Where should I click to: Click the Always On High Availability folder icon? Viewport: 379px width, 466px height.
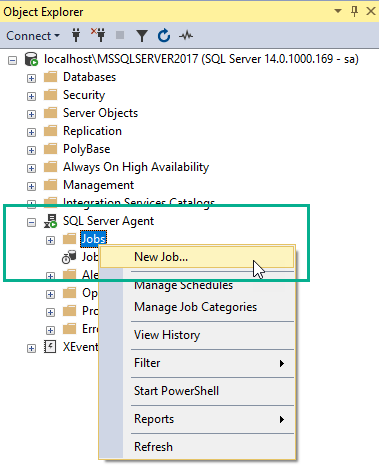(x=51, y=167)
